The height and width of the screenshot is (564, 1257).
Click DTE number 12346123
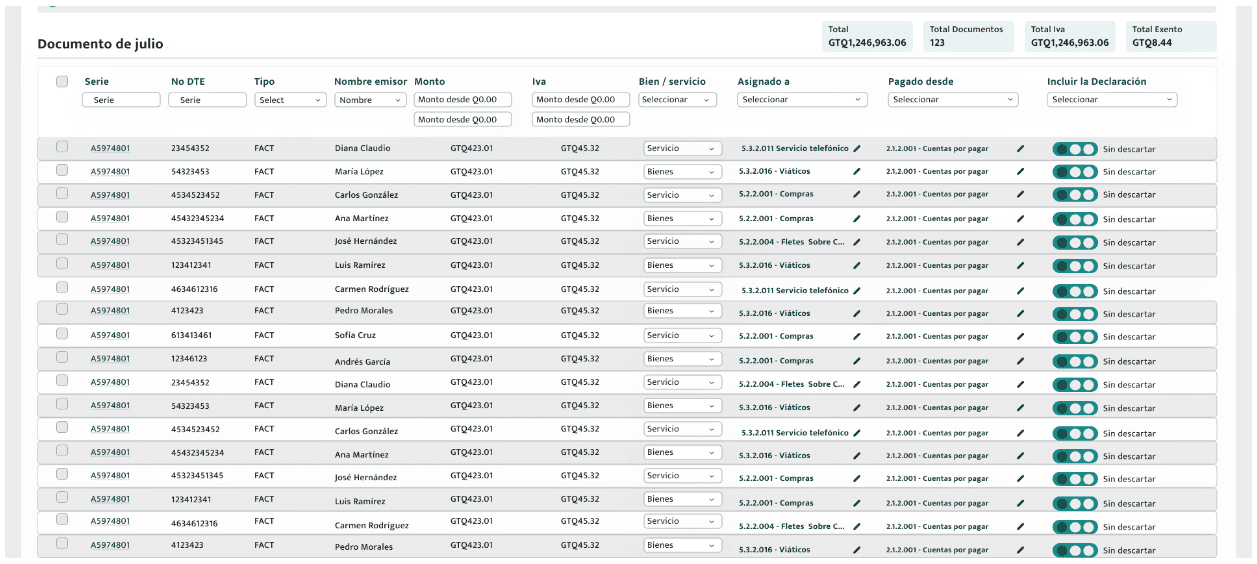[189, 358]
